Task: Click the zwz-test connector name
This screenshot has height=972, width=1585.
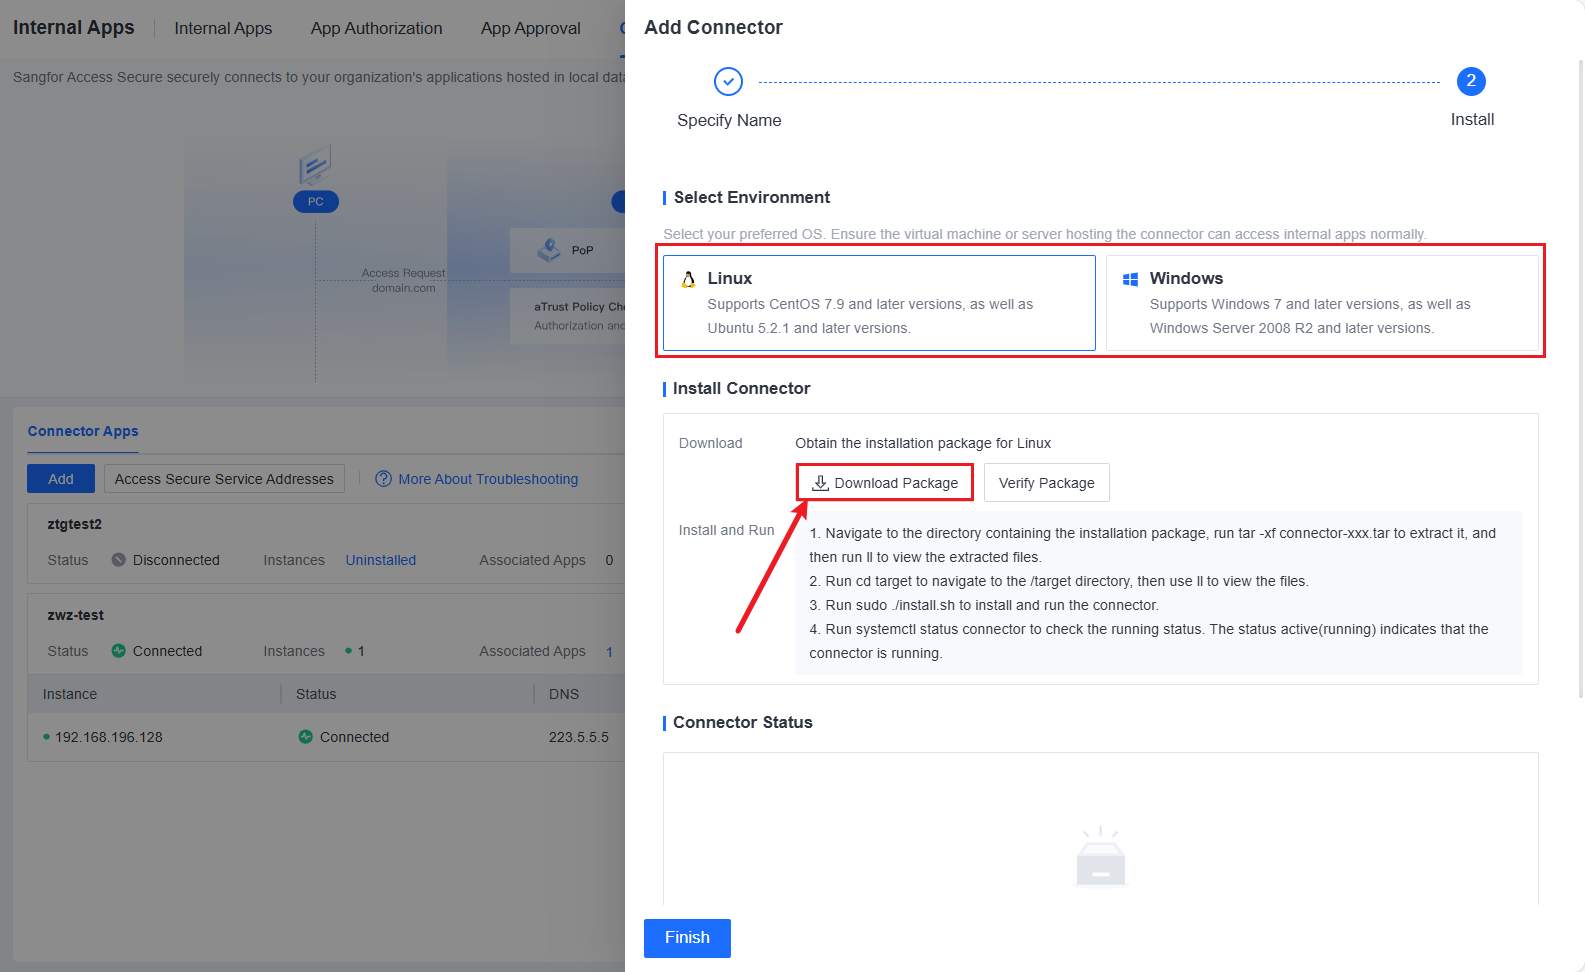Action: (x=76, y=615)
